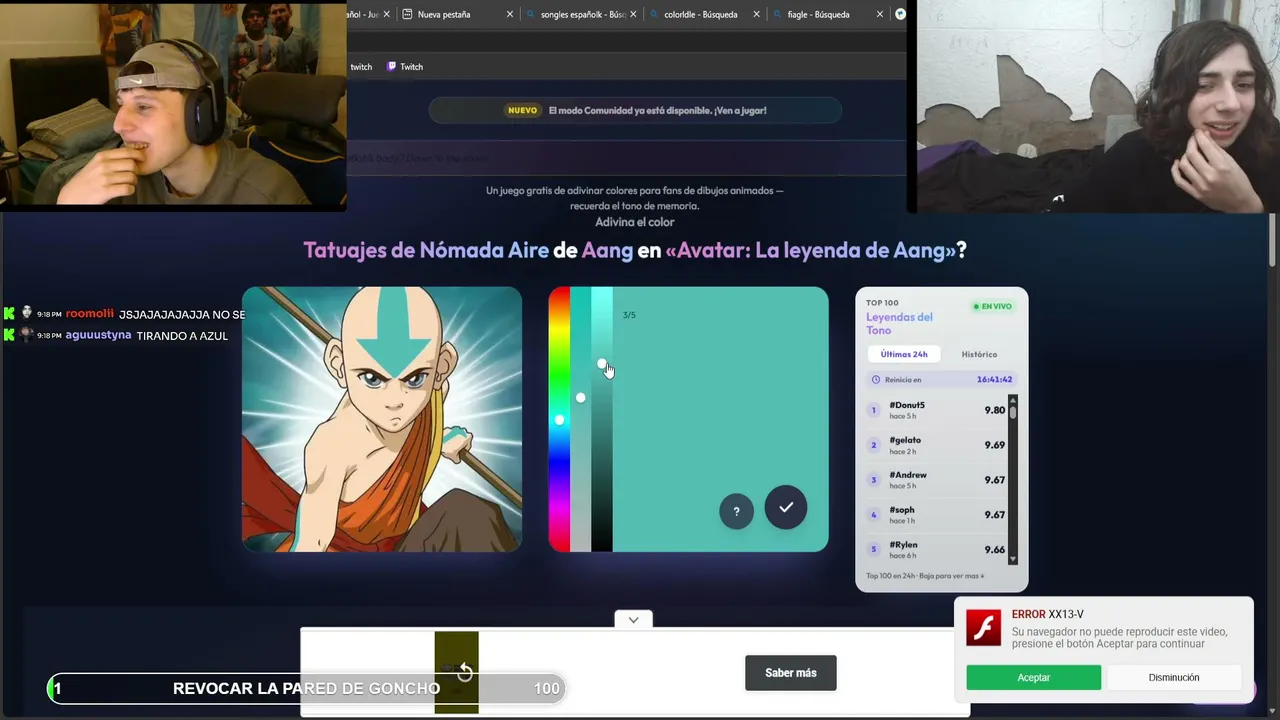Close the Nueva pestaña tab
Viewport: 1280px width, 720px height.
coord(510,14)
